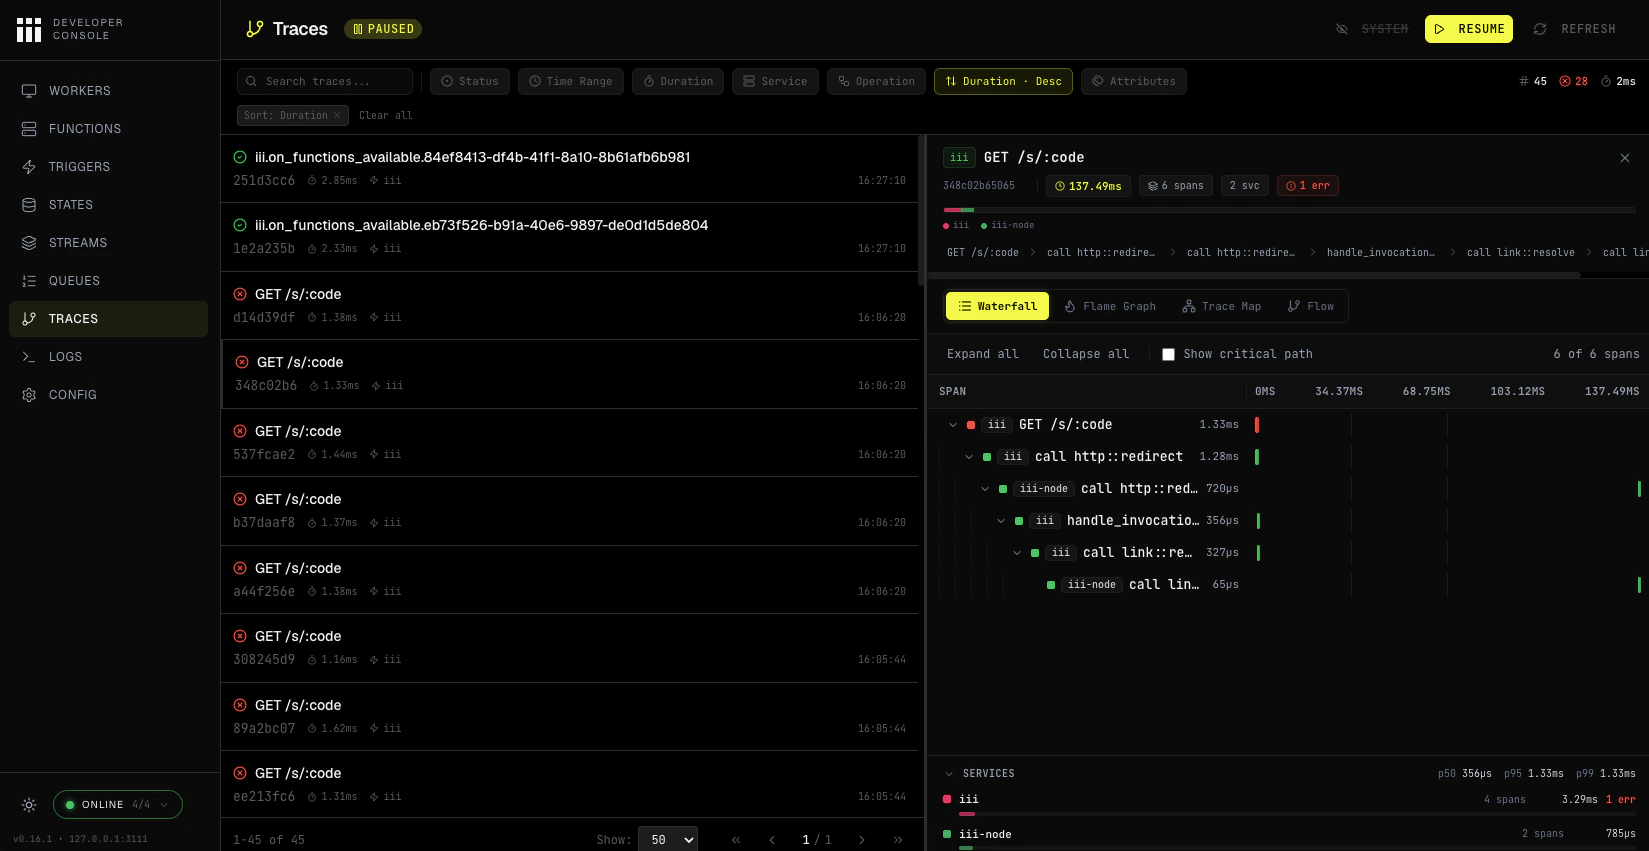1649x851 pixels.
Task: Collapse the handle_invocatio span
Action: (1001, 521)
